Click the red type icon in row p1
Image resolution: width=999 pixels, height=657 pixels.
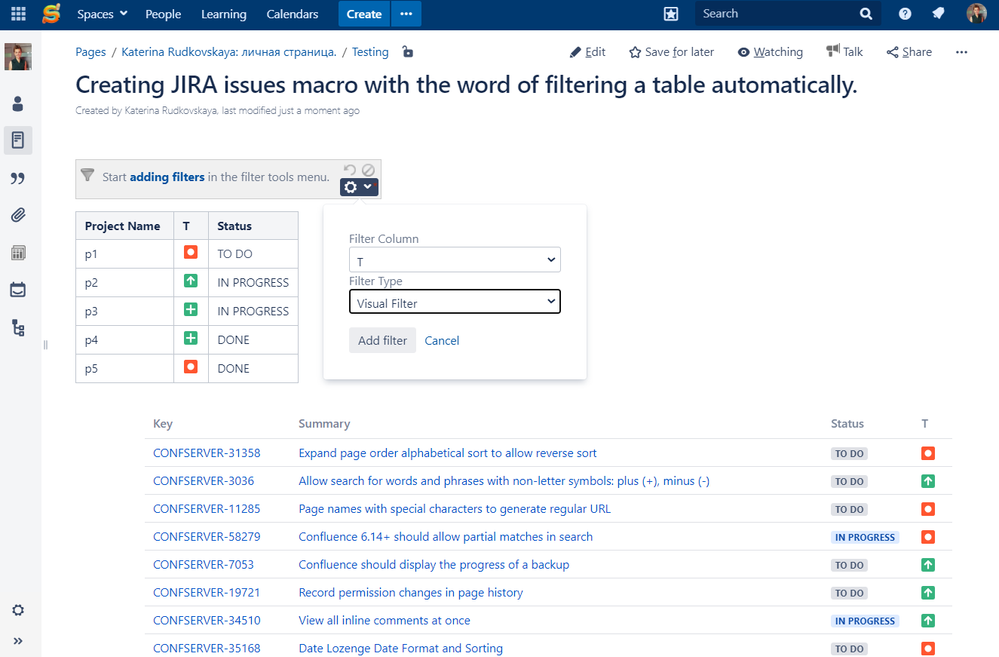[190, 252]
